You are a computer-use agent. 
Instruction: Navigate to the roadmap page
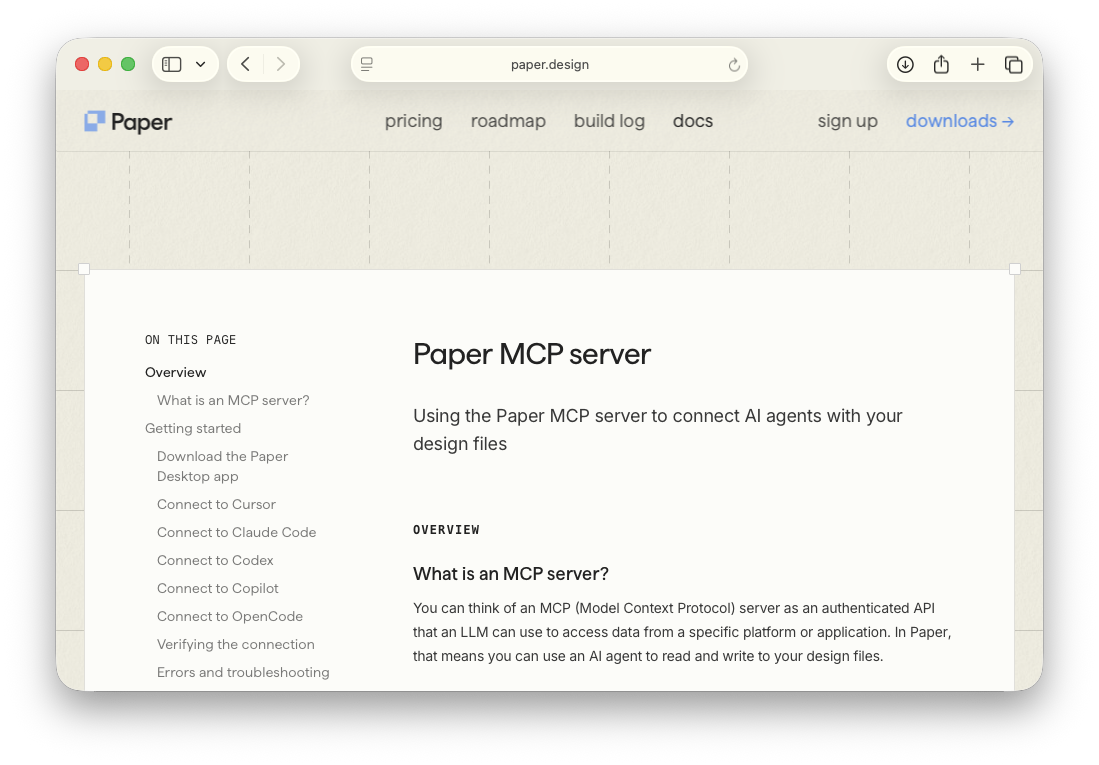click(x=508, y=121)
